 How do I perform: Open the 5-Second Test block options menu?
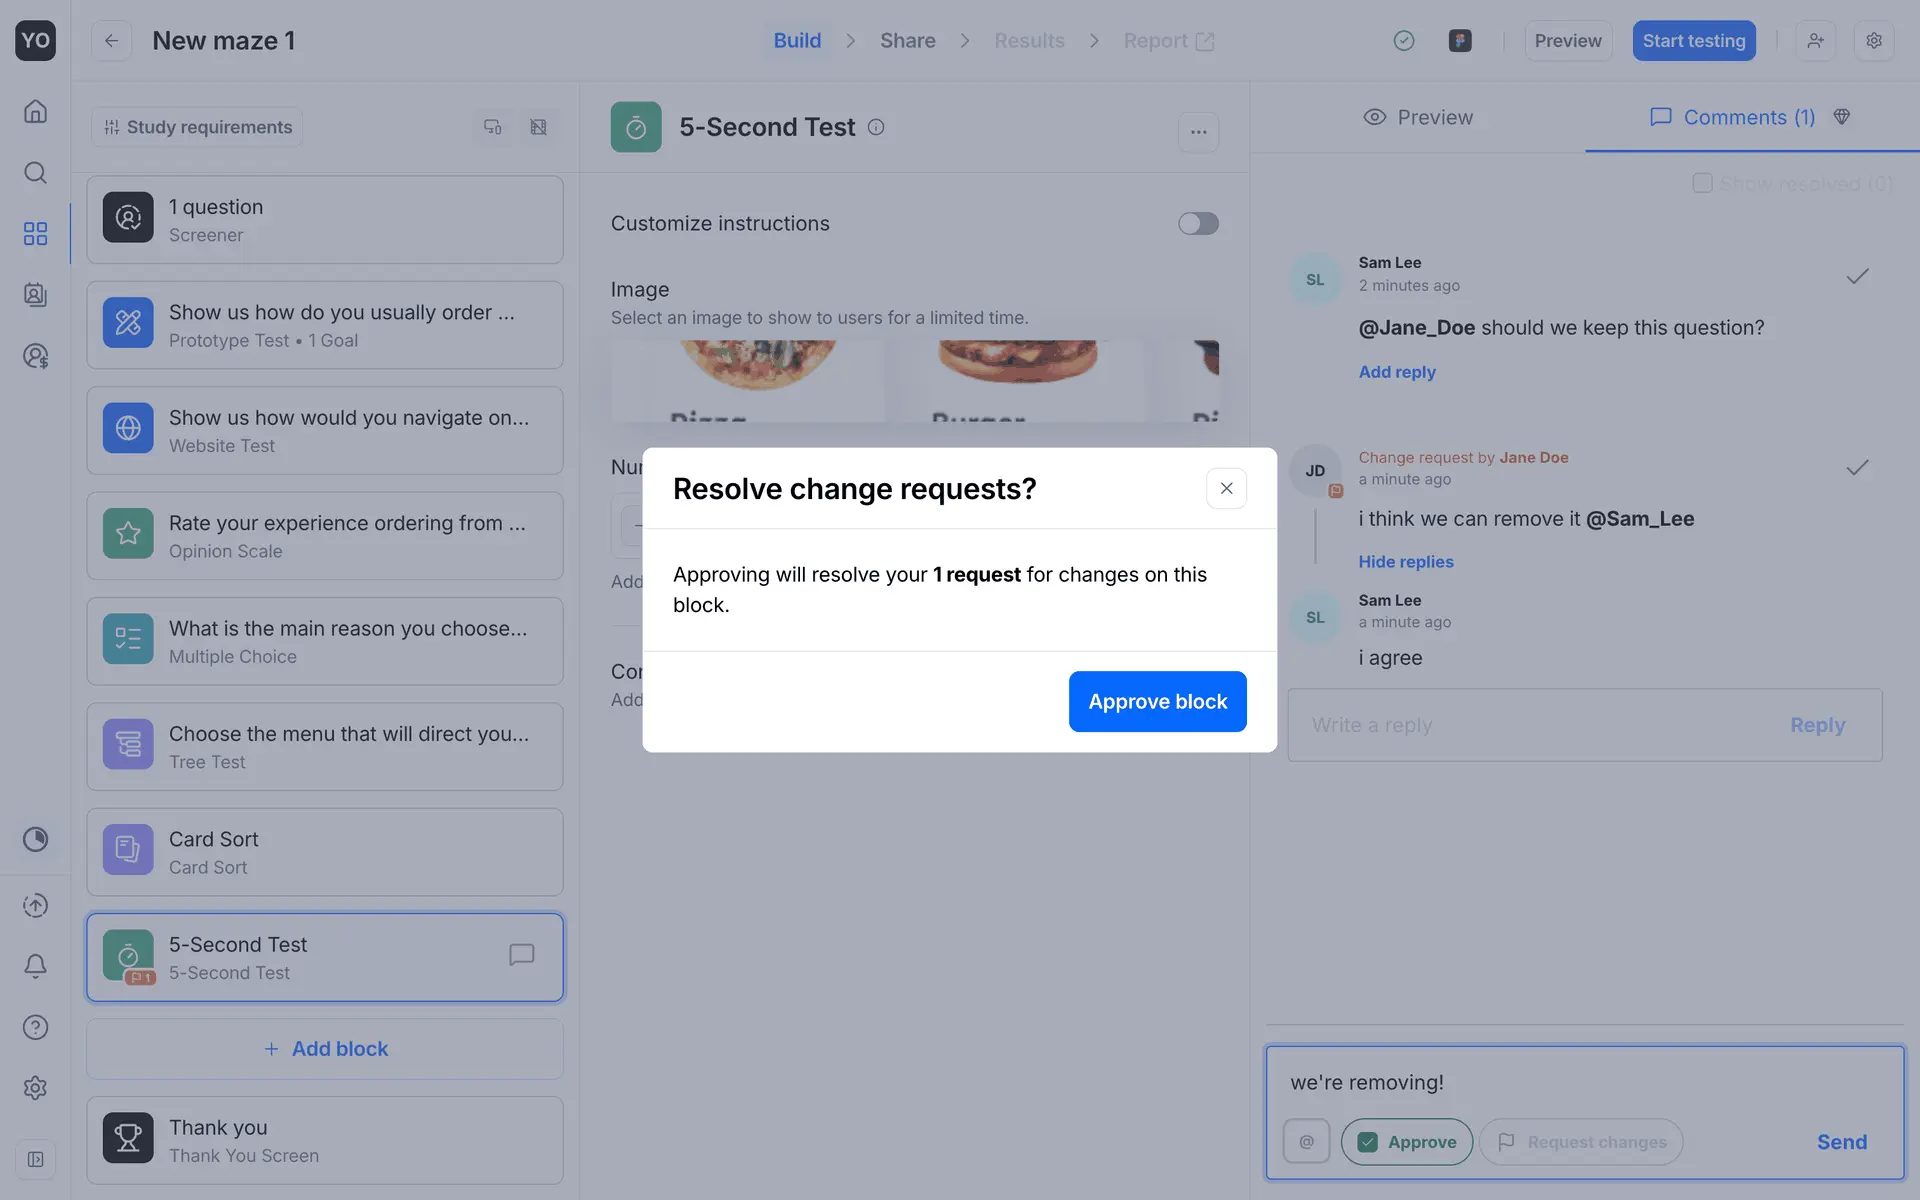1198,131
